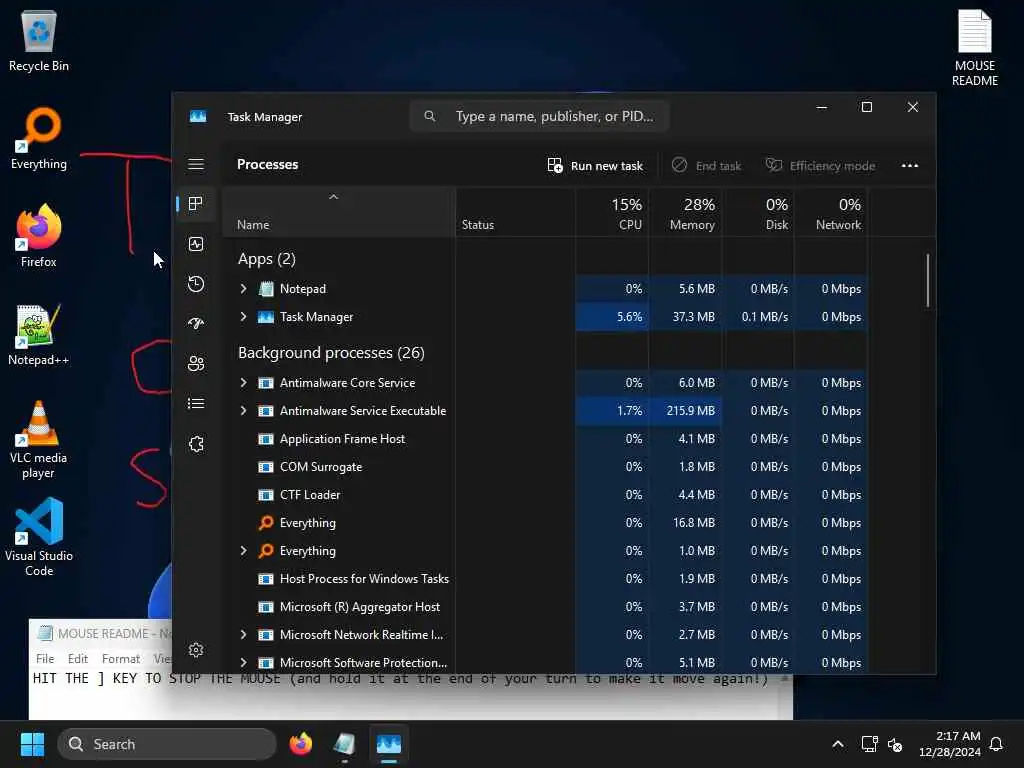Expand Antimalware Service Executable row
1024x768 pixels.
coord(244,411)
